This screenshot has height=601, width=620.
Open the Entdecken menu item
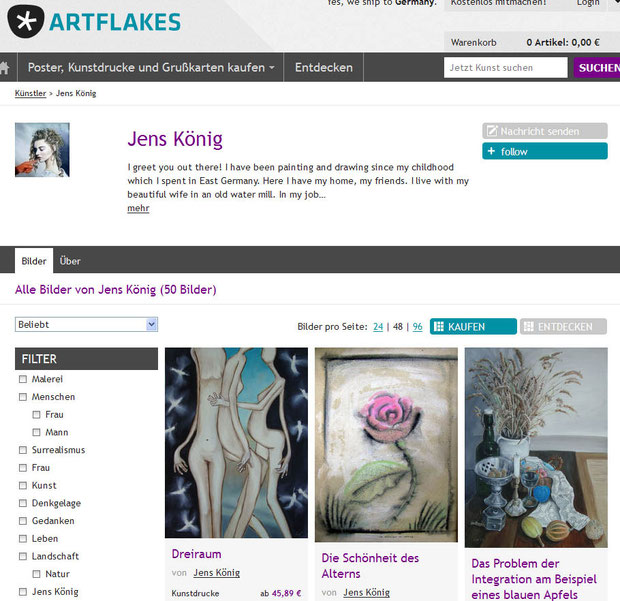tap(323, 68)
